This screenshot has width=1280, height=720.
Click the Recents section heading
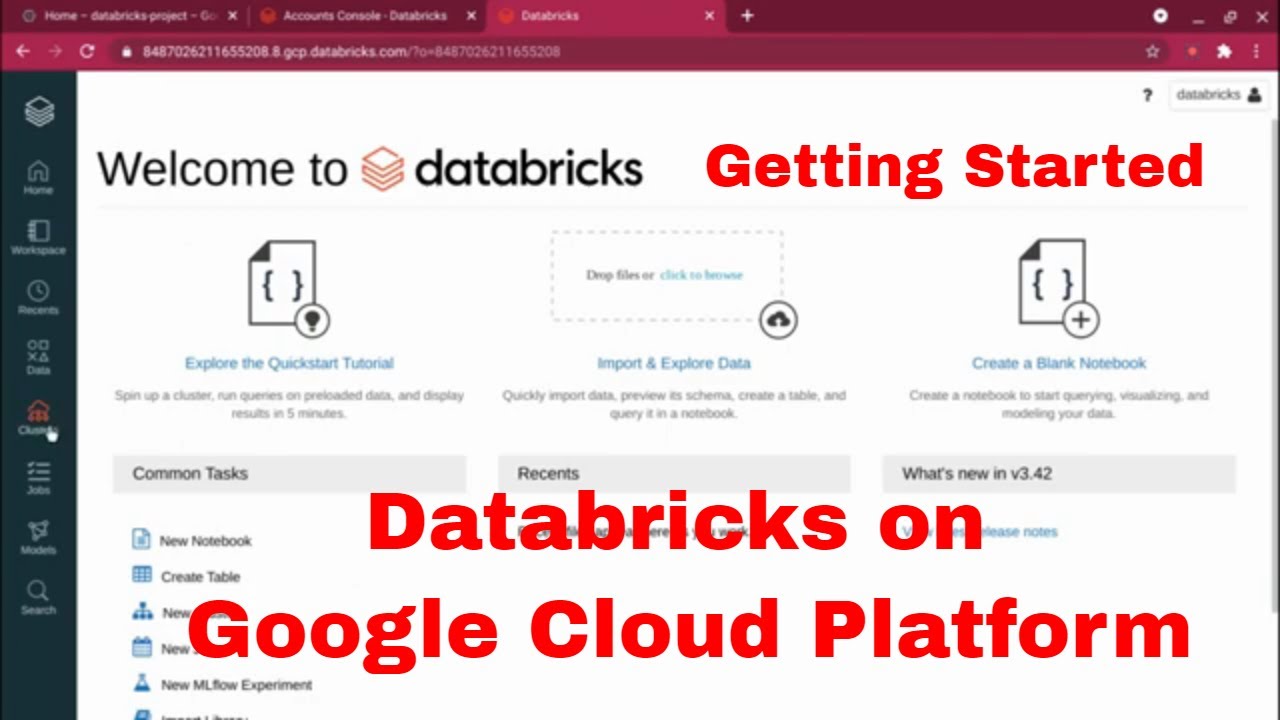pos(548,474)
